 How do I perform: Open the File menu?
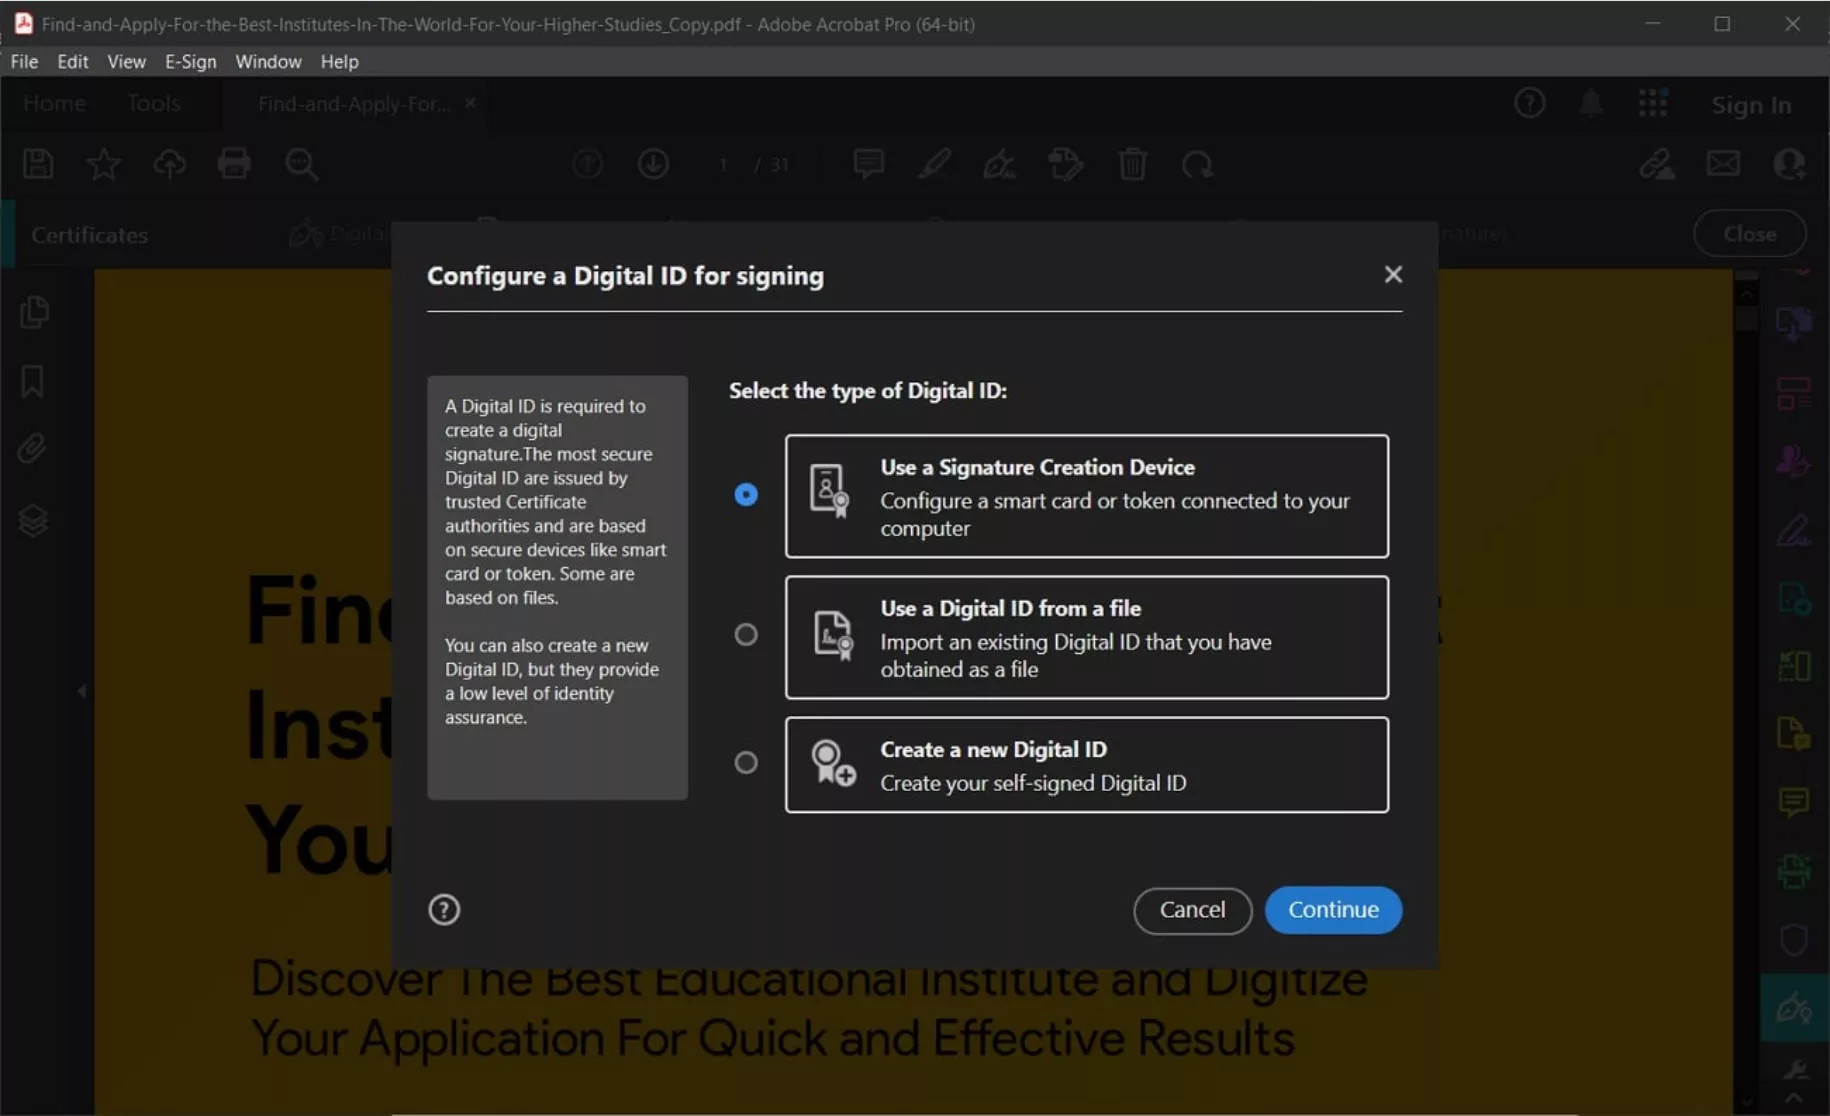[x=23, y=61]
